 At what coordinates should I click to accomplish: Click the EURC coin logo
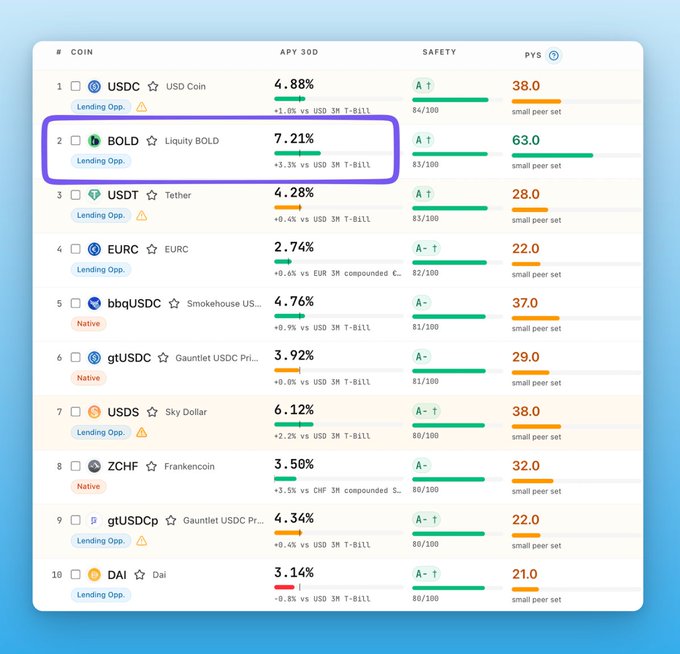coord(94,249)
